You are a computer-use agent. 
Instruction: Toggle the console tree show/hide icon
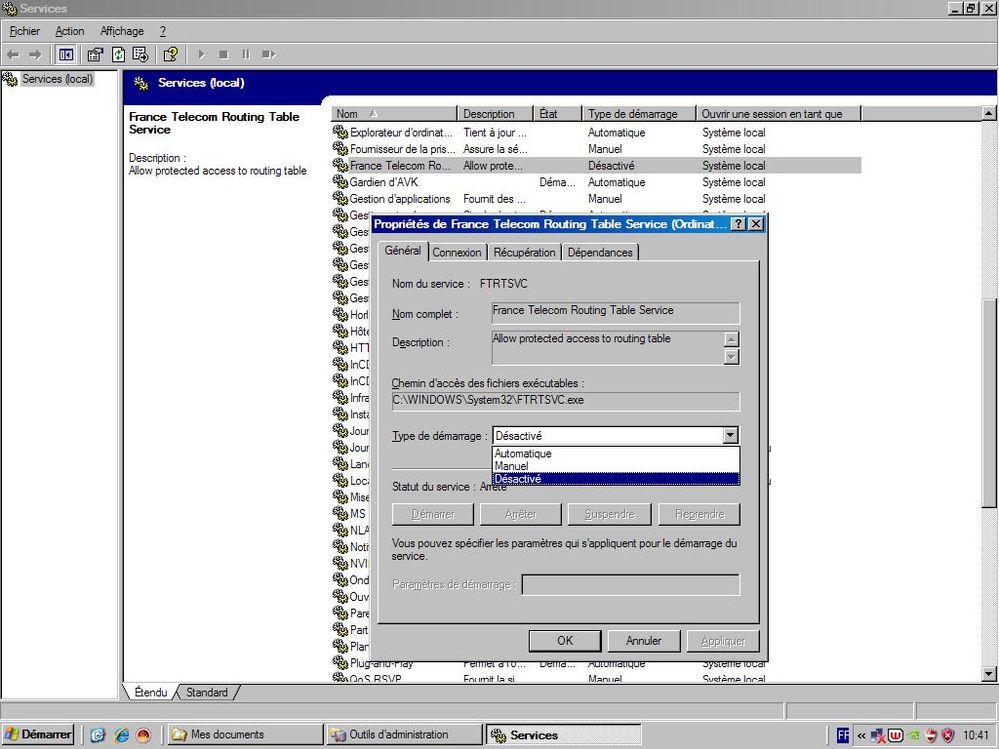[x=65, y=54]
